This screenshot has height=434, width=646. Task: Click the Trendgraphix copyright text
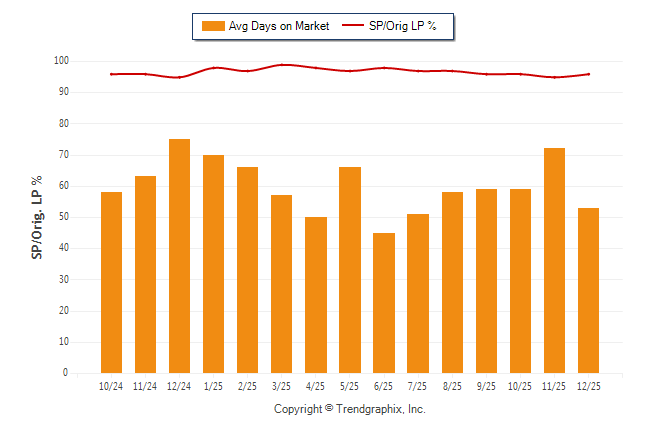[x=350, y=409]
